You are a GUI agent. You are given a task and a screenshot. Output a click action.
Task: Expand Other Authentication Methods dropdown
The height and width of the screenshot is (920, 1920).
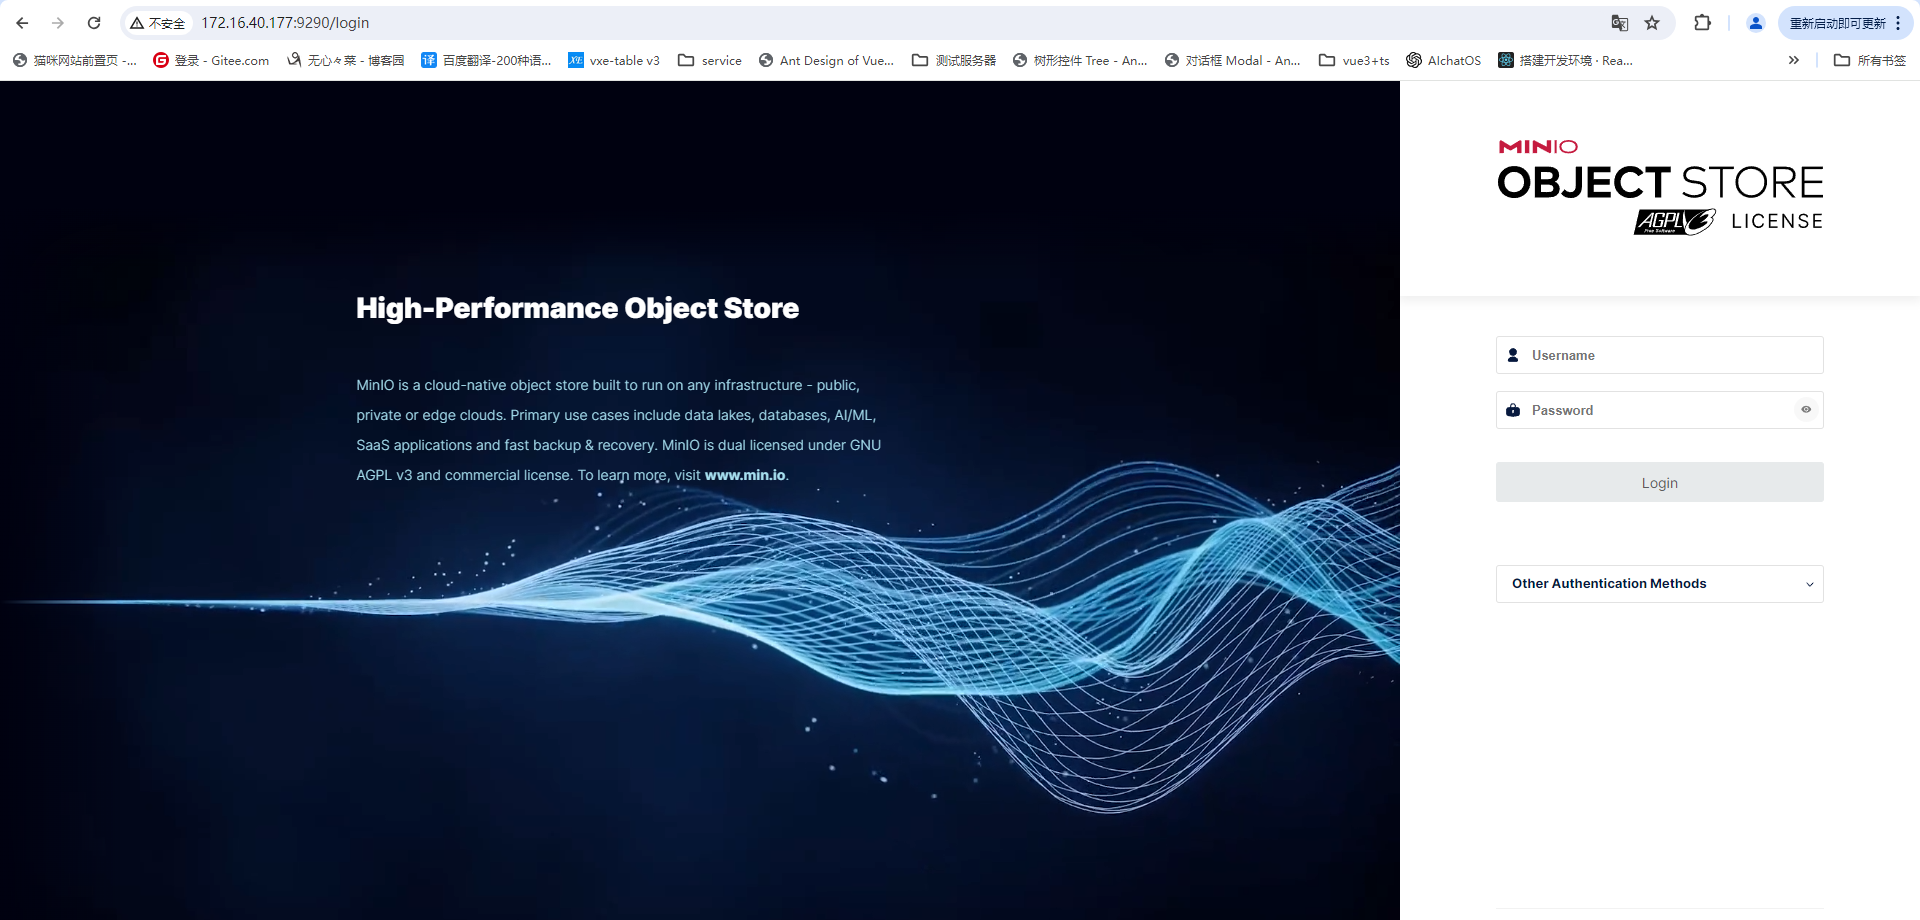click(x=1659, y=584)
